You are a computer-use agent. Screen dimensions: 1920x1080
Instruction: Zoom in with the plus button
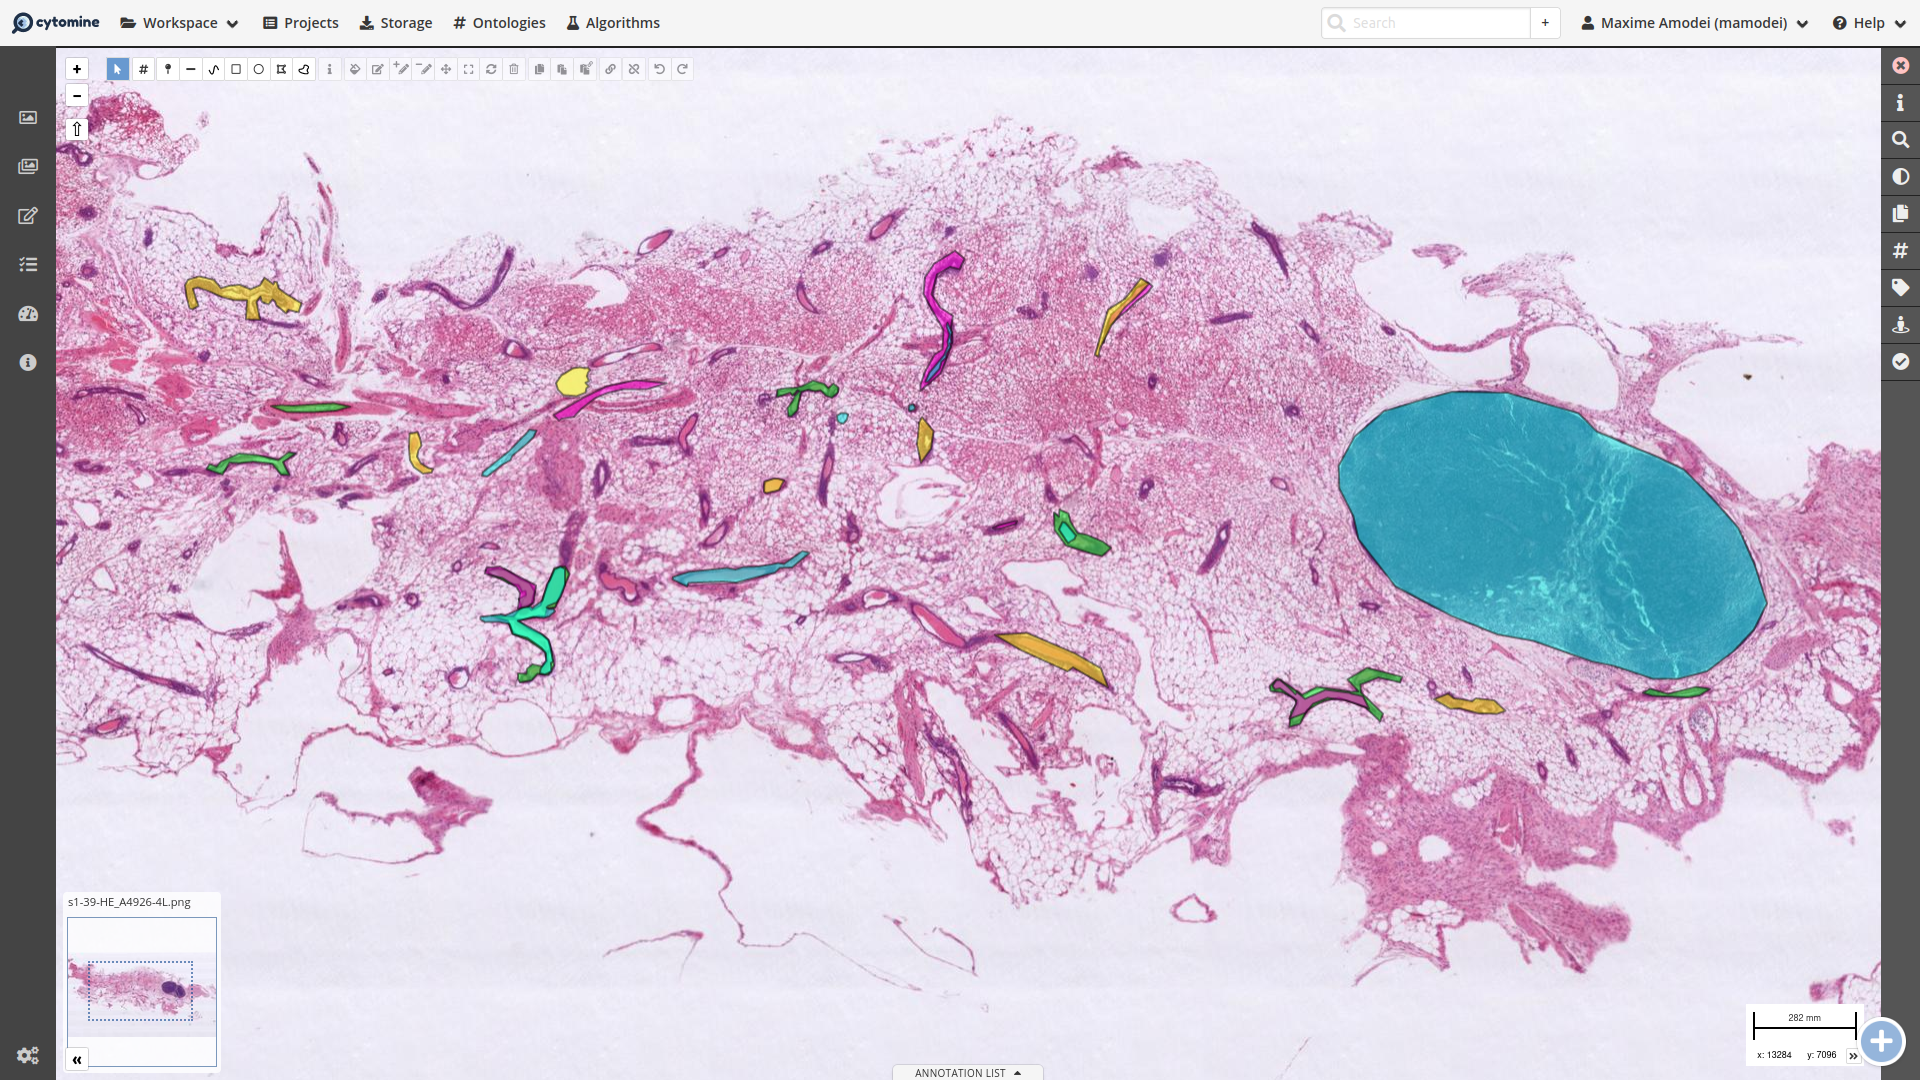pos(77,69)
